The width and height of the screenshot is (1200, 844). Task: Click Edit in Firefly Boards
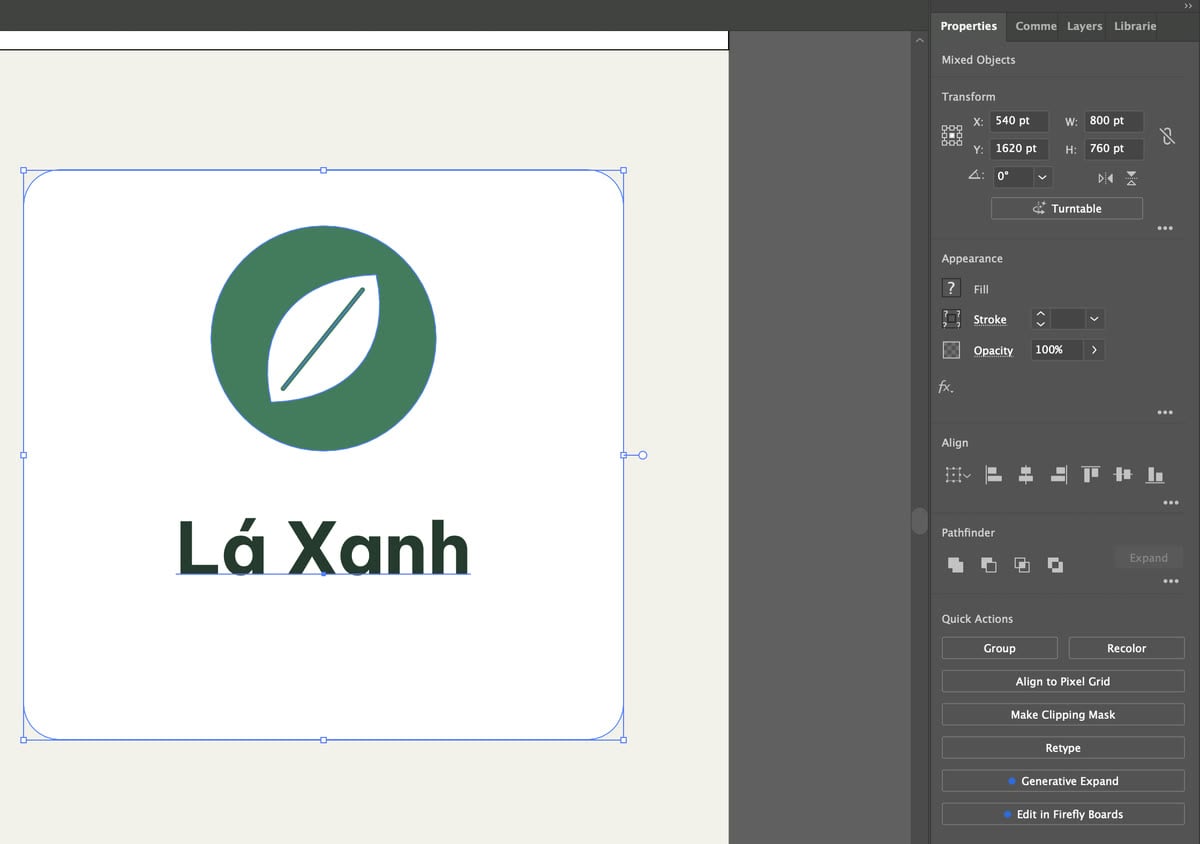point(1063,814)
